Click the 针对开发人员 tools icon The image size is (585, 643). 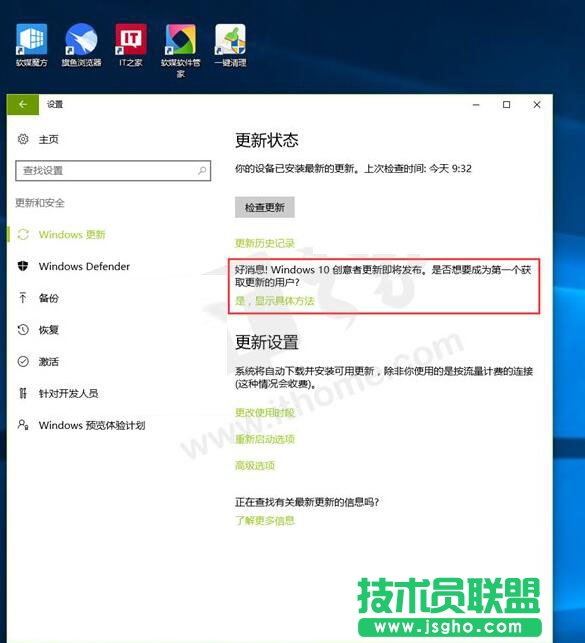pyautogui.click(x=23, y=393)
